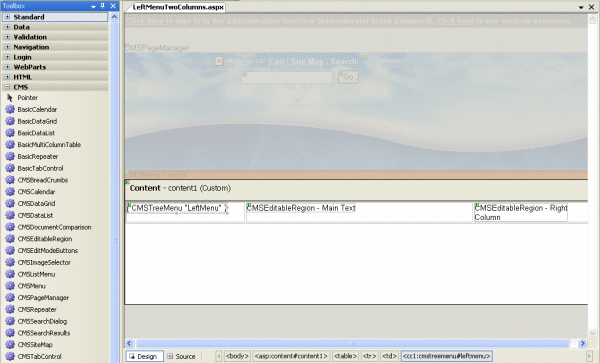
Task: Click the horizontal scrollbar track in designer
Action: [x=352, y=343]
